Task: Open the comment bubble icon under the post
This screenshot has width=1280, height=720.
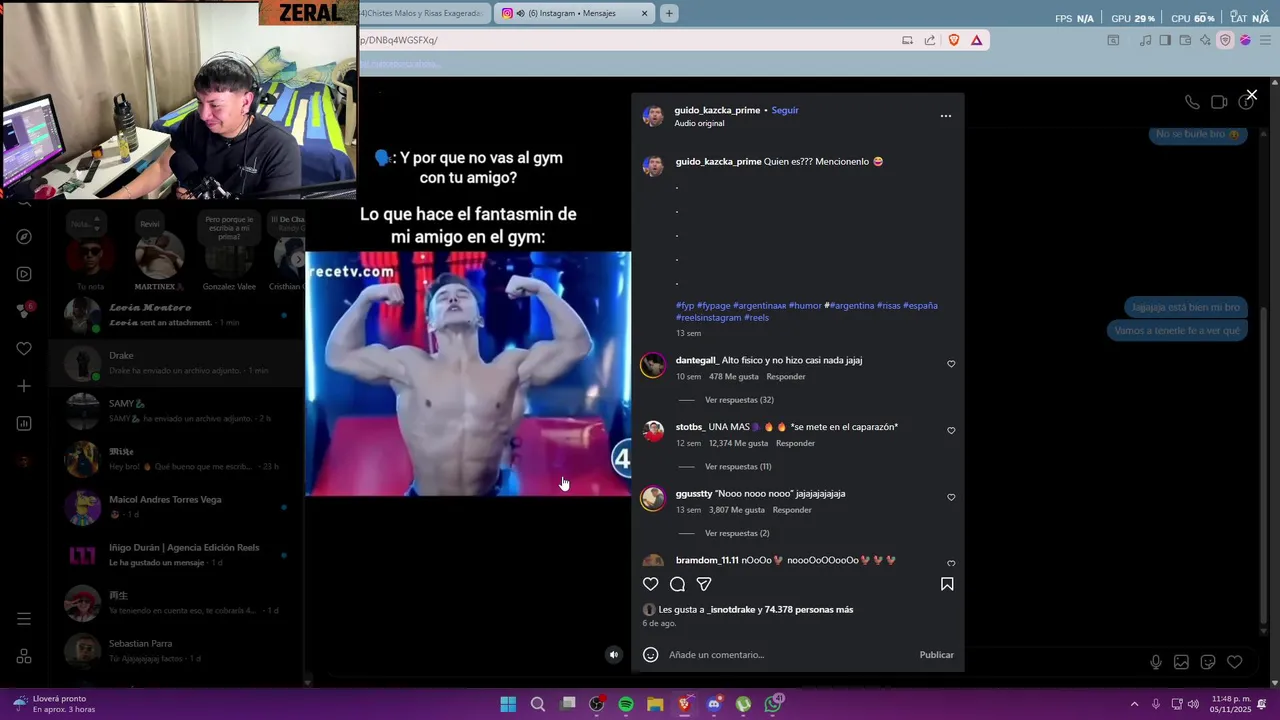Action: 677,584
